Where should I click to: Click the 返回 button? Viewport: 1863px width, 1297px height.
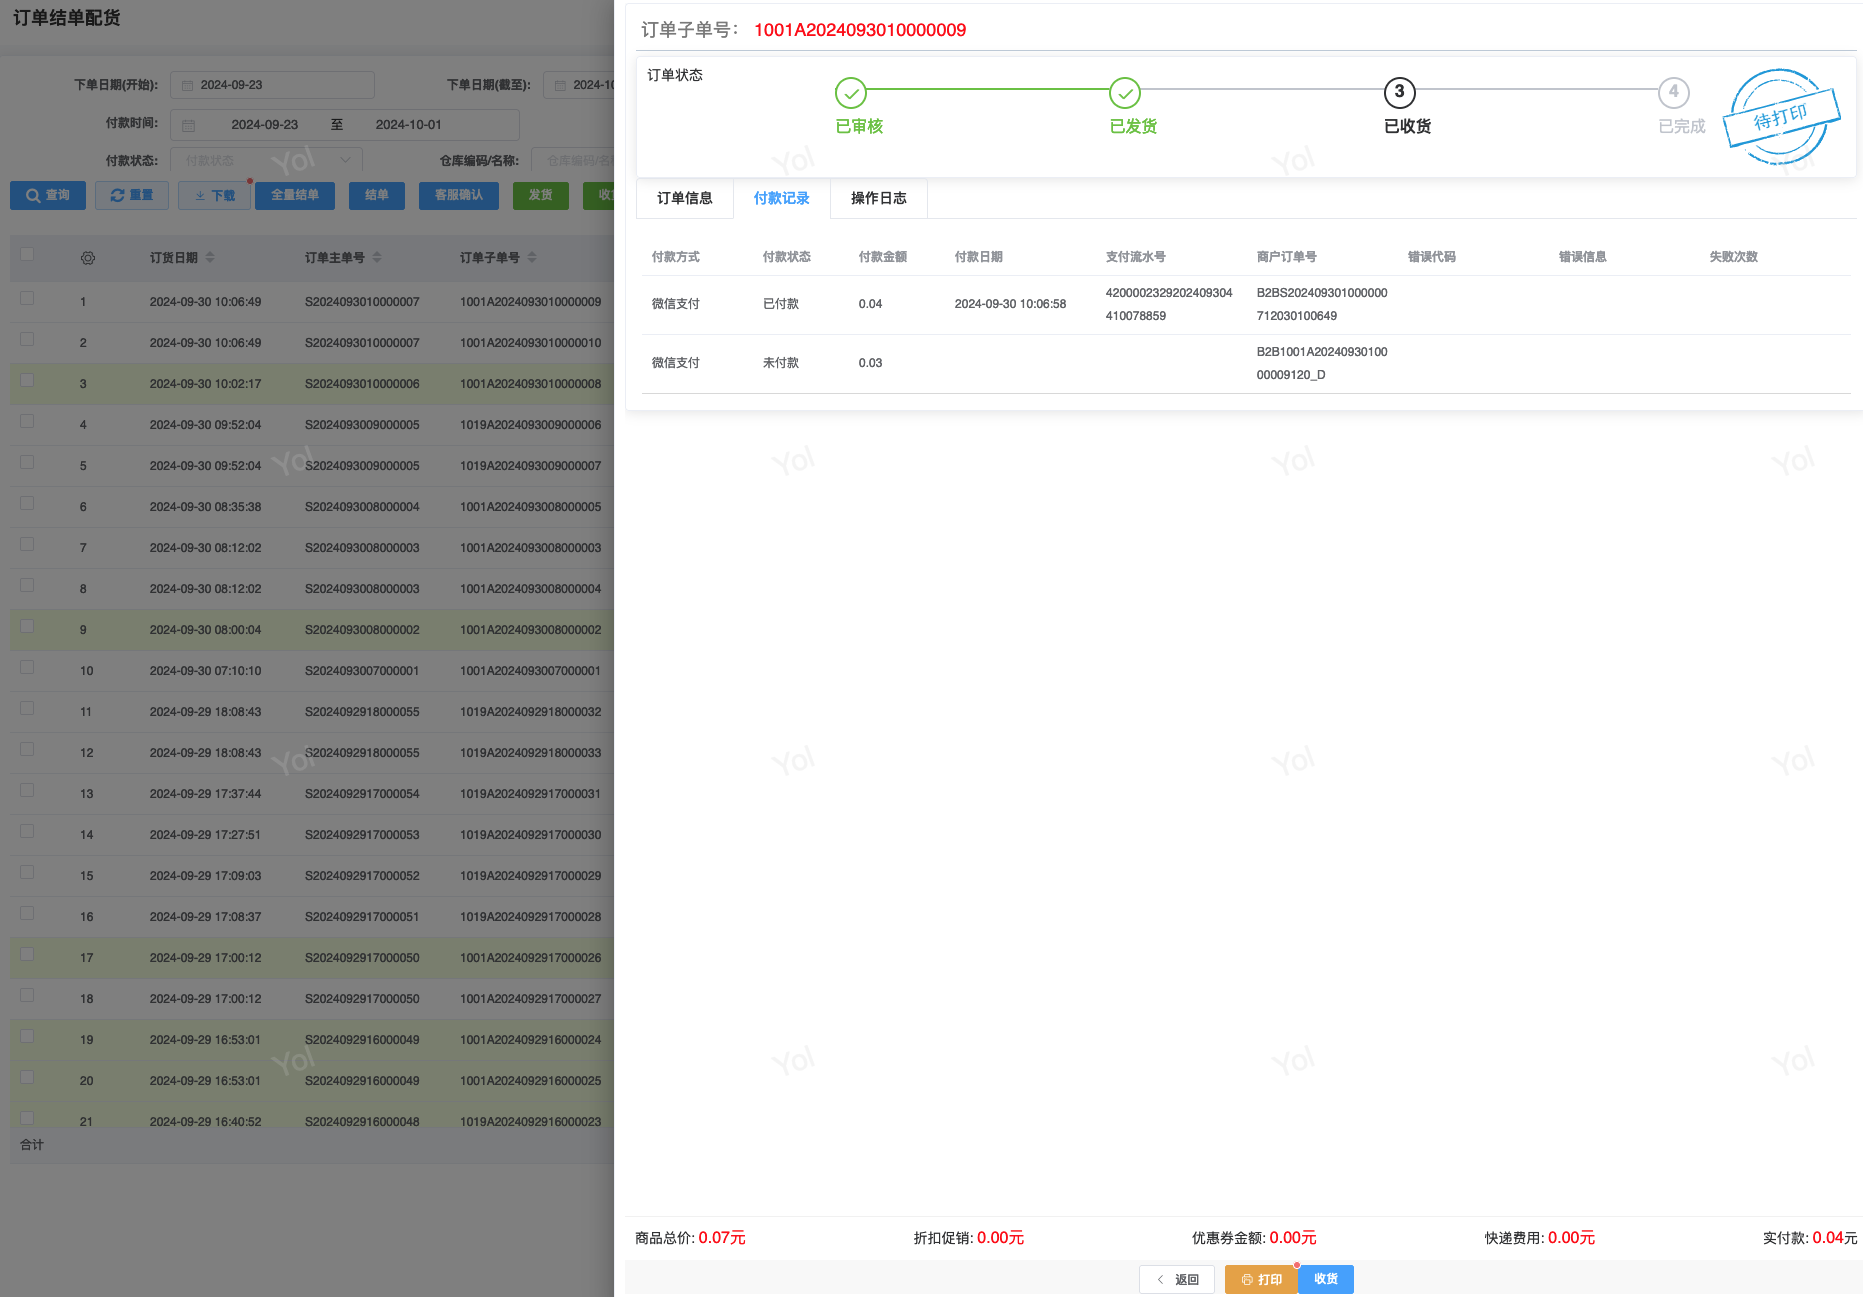[1176, 1279]
